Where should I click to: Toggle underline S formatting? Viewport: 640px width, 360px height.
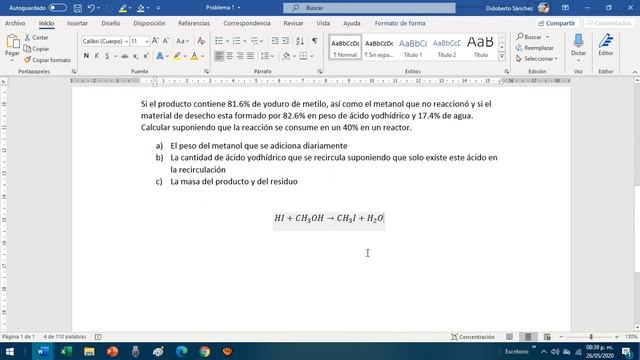pyautogui.click(x=107, y=56)
